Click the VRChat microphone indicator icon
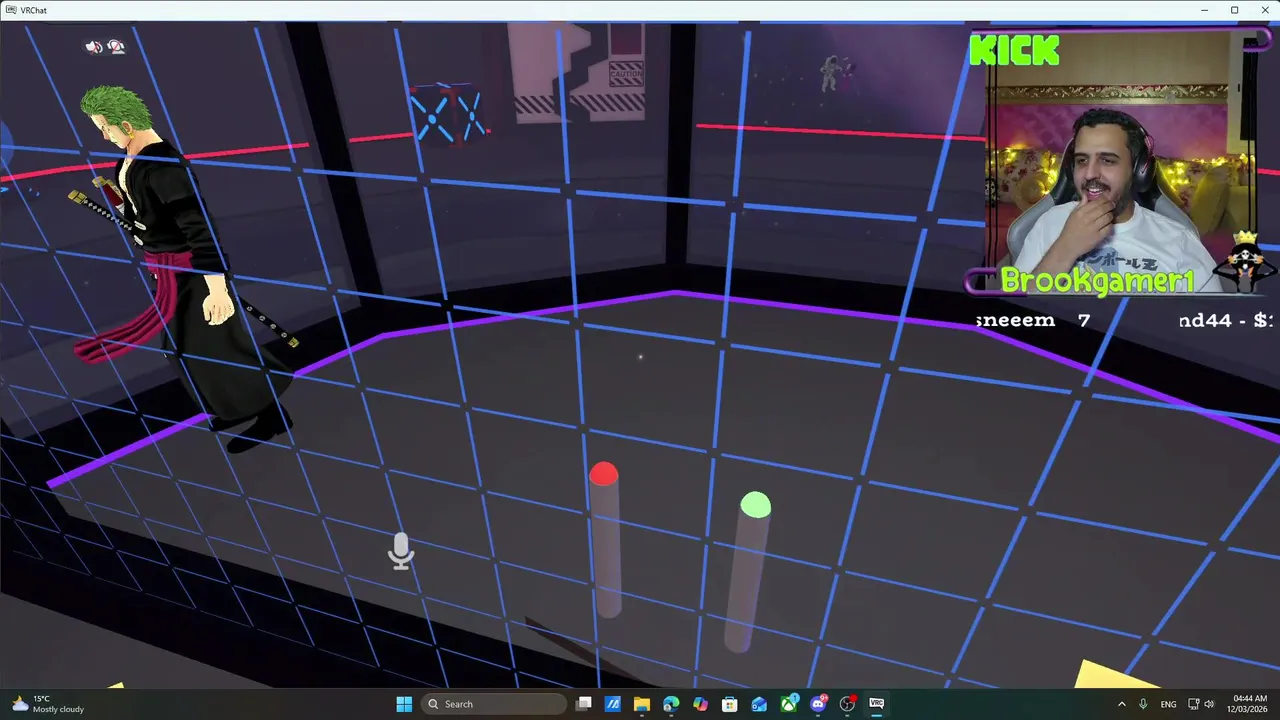Viewport: 1280px width, 720px height. click(x=401, y=551)
